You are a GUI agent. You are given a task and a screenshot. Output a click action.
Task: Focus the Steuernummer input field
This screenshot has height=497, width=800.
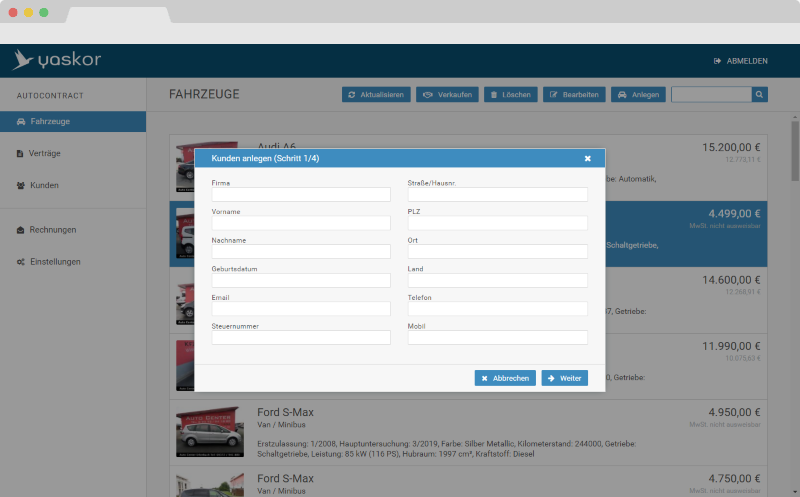point(301,337)
